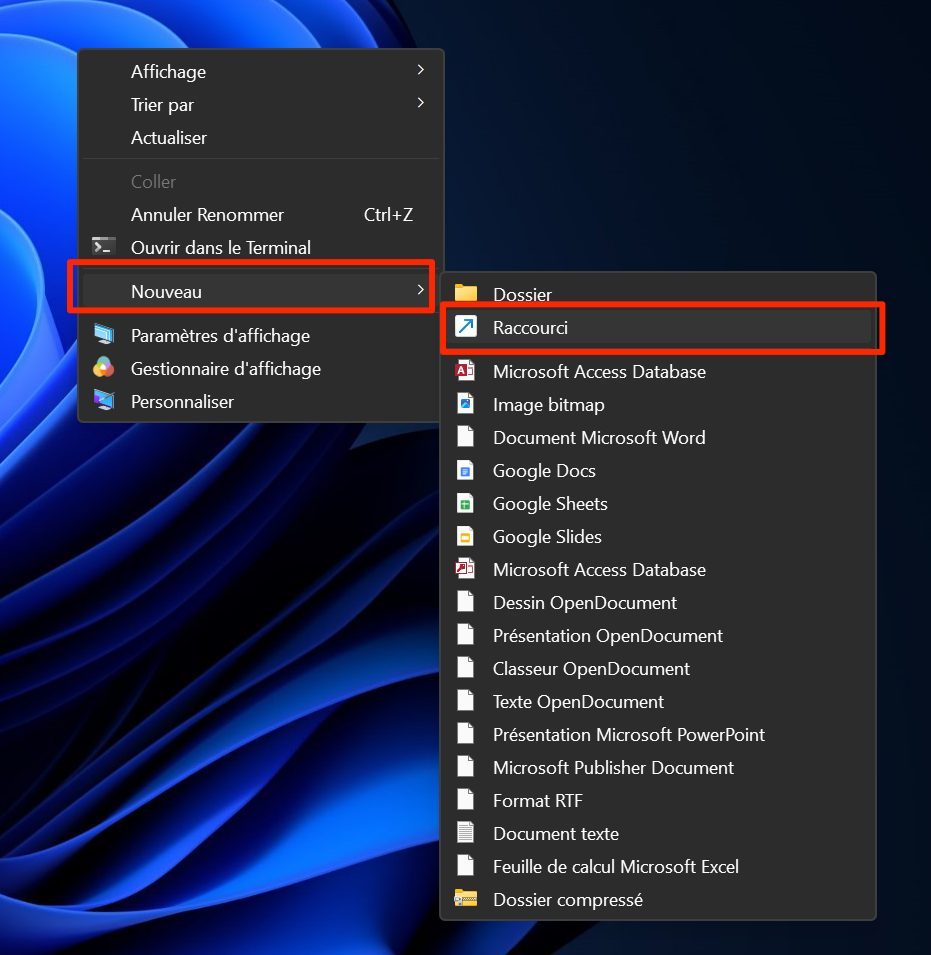Screen dimensions: 931x955
Task: Click the yellow Google Slides icon
Action: [x=465, y=536]
